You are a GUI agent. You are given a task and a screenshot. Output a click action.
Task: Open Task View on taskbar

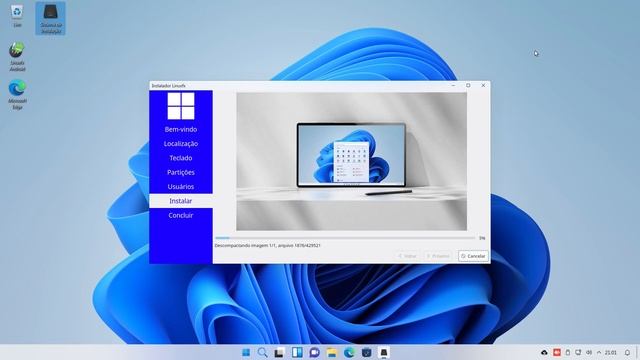[279, 352]
